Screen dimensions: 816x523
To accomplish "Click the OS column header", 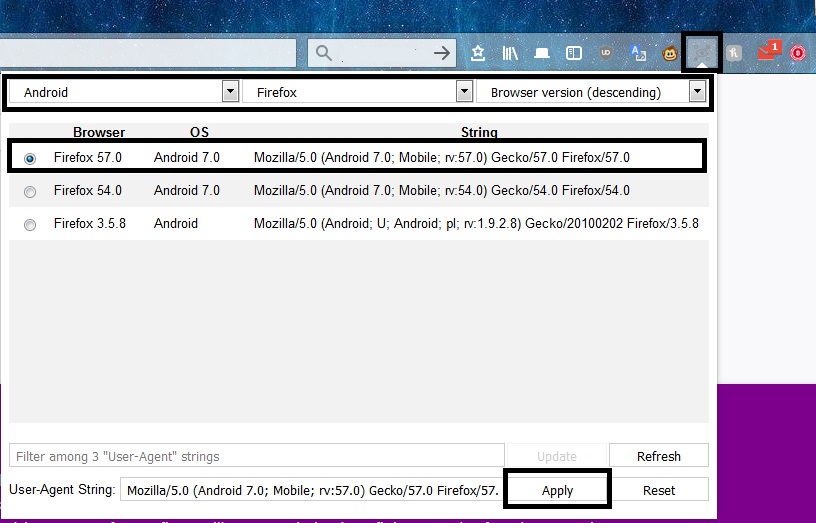I will [199, 132].
